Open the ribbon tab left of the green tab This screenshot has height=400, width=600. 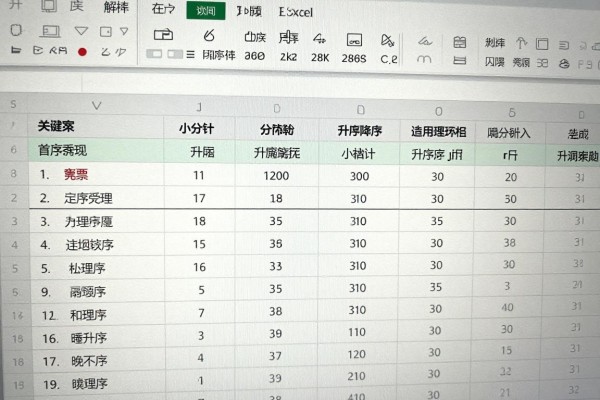coord(163,9)
